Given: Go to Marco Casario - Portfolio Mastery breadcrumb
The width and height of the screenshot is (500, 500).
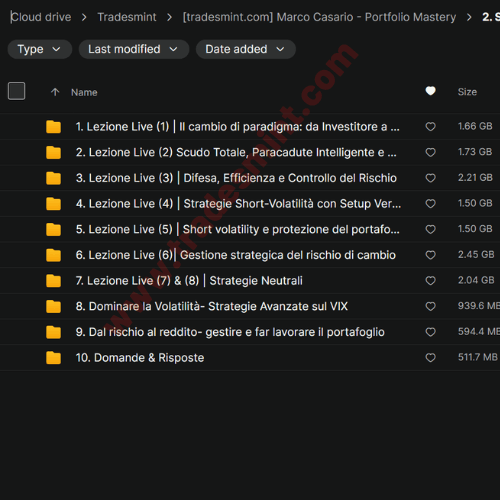Looking at the screenshot, I should (x=319, y=17).
